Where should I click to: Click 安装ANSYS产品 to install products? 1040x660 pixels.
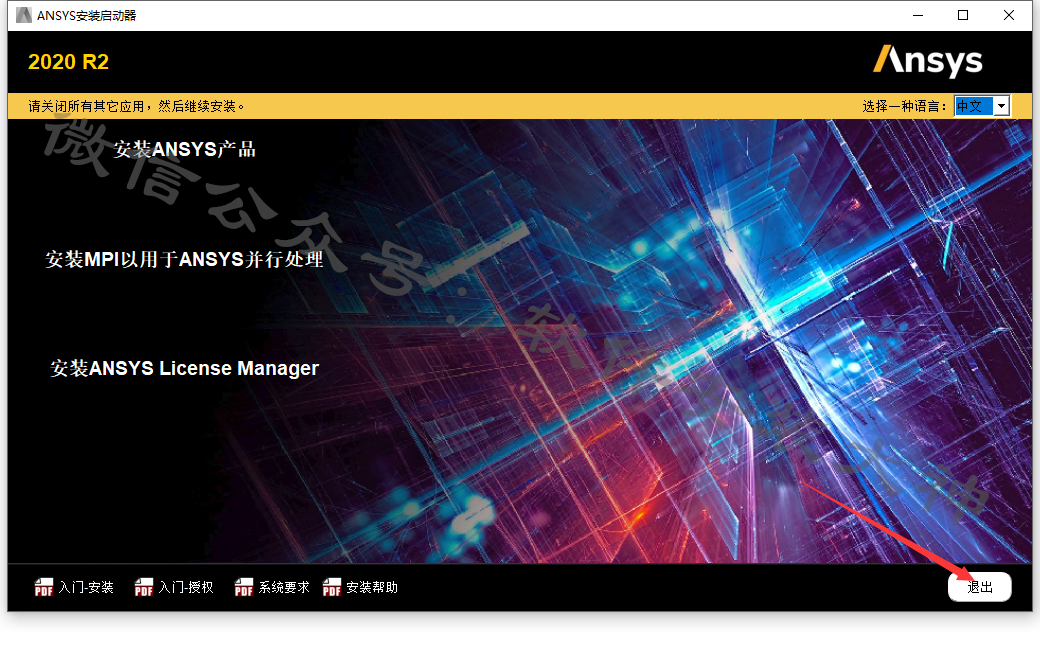(184, 149)
